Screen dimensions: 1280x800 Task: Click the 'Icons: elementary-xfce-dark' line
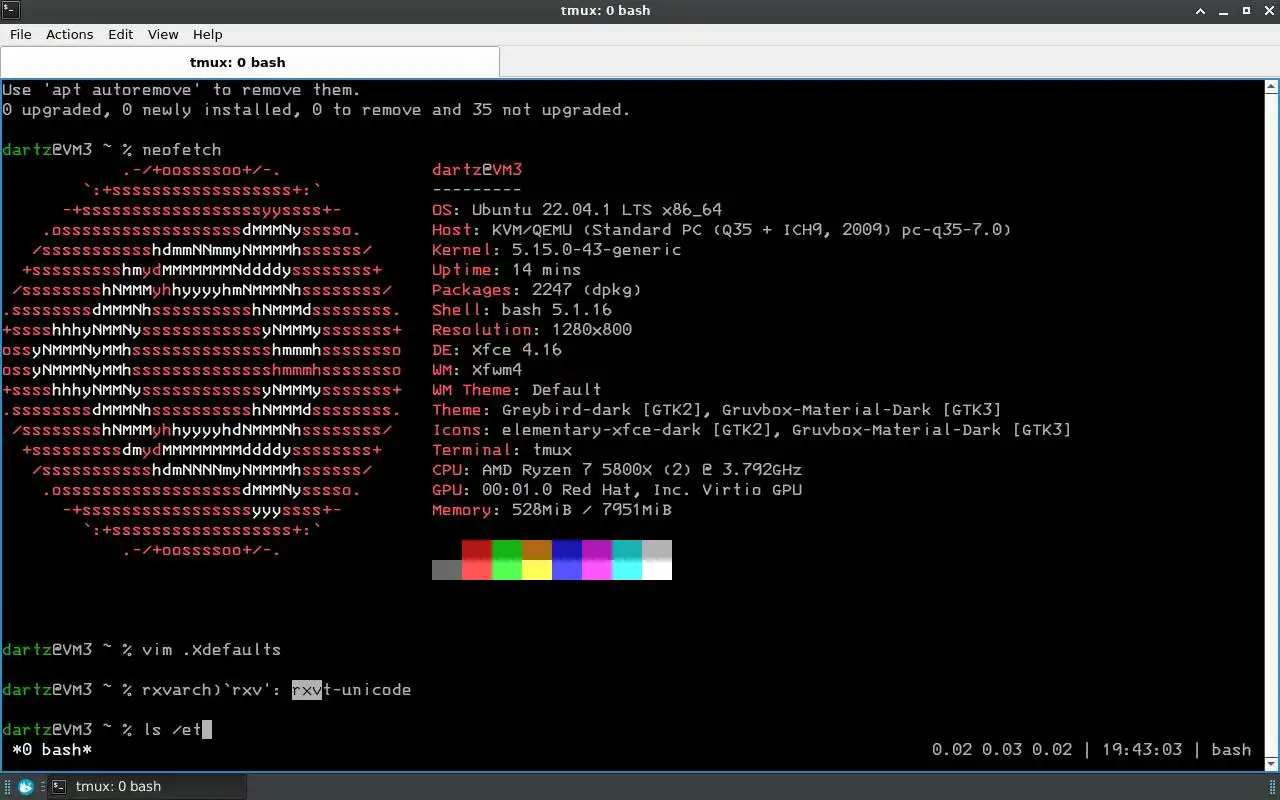pyautogui.click(x=752, y=430)
